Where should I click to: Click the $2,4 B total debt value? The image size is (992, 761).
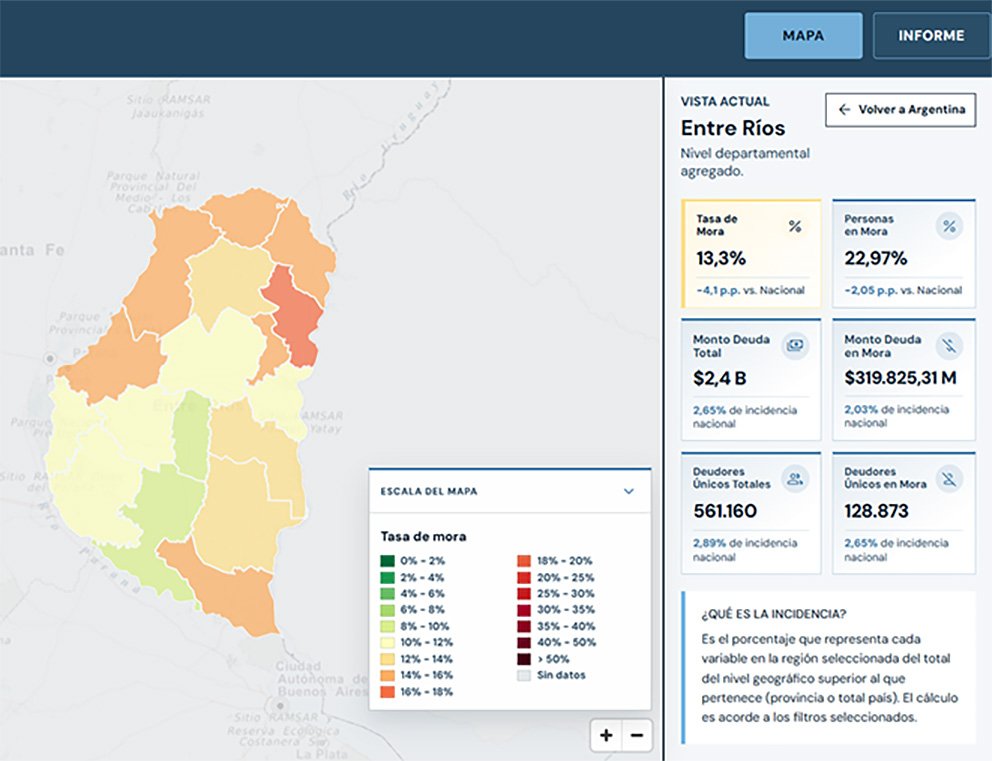pos(719,378)
